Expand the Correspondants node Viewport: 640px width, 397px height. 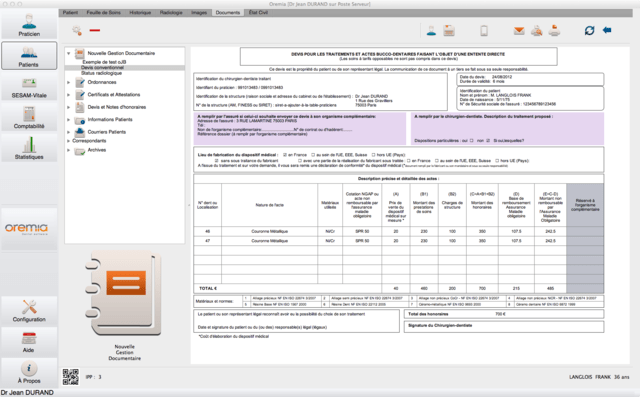click(x=69, y=141)
